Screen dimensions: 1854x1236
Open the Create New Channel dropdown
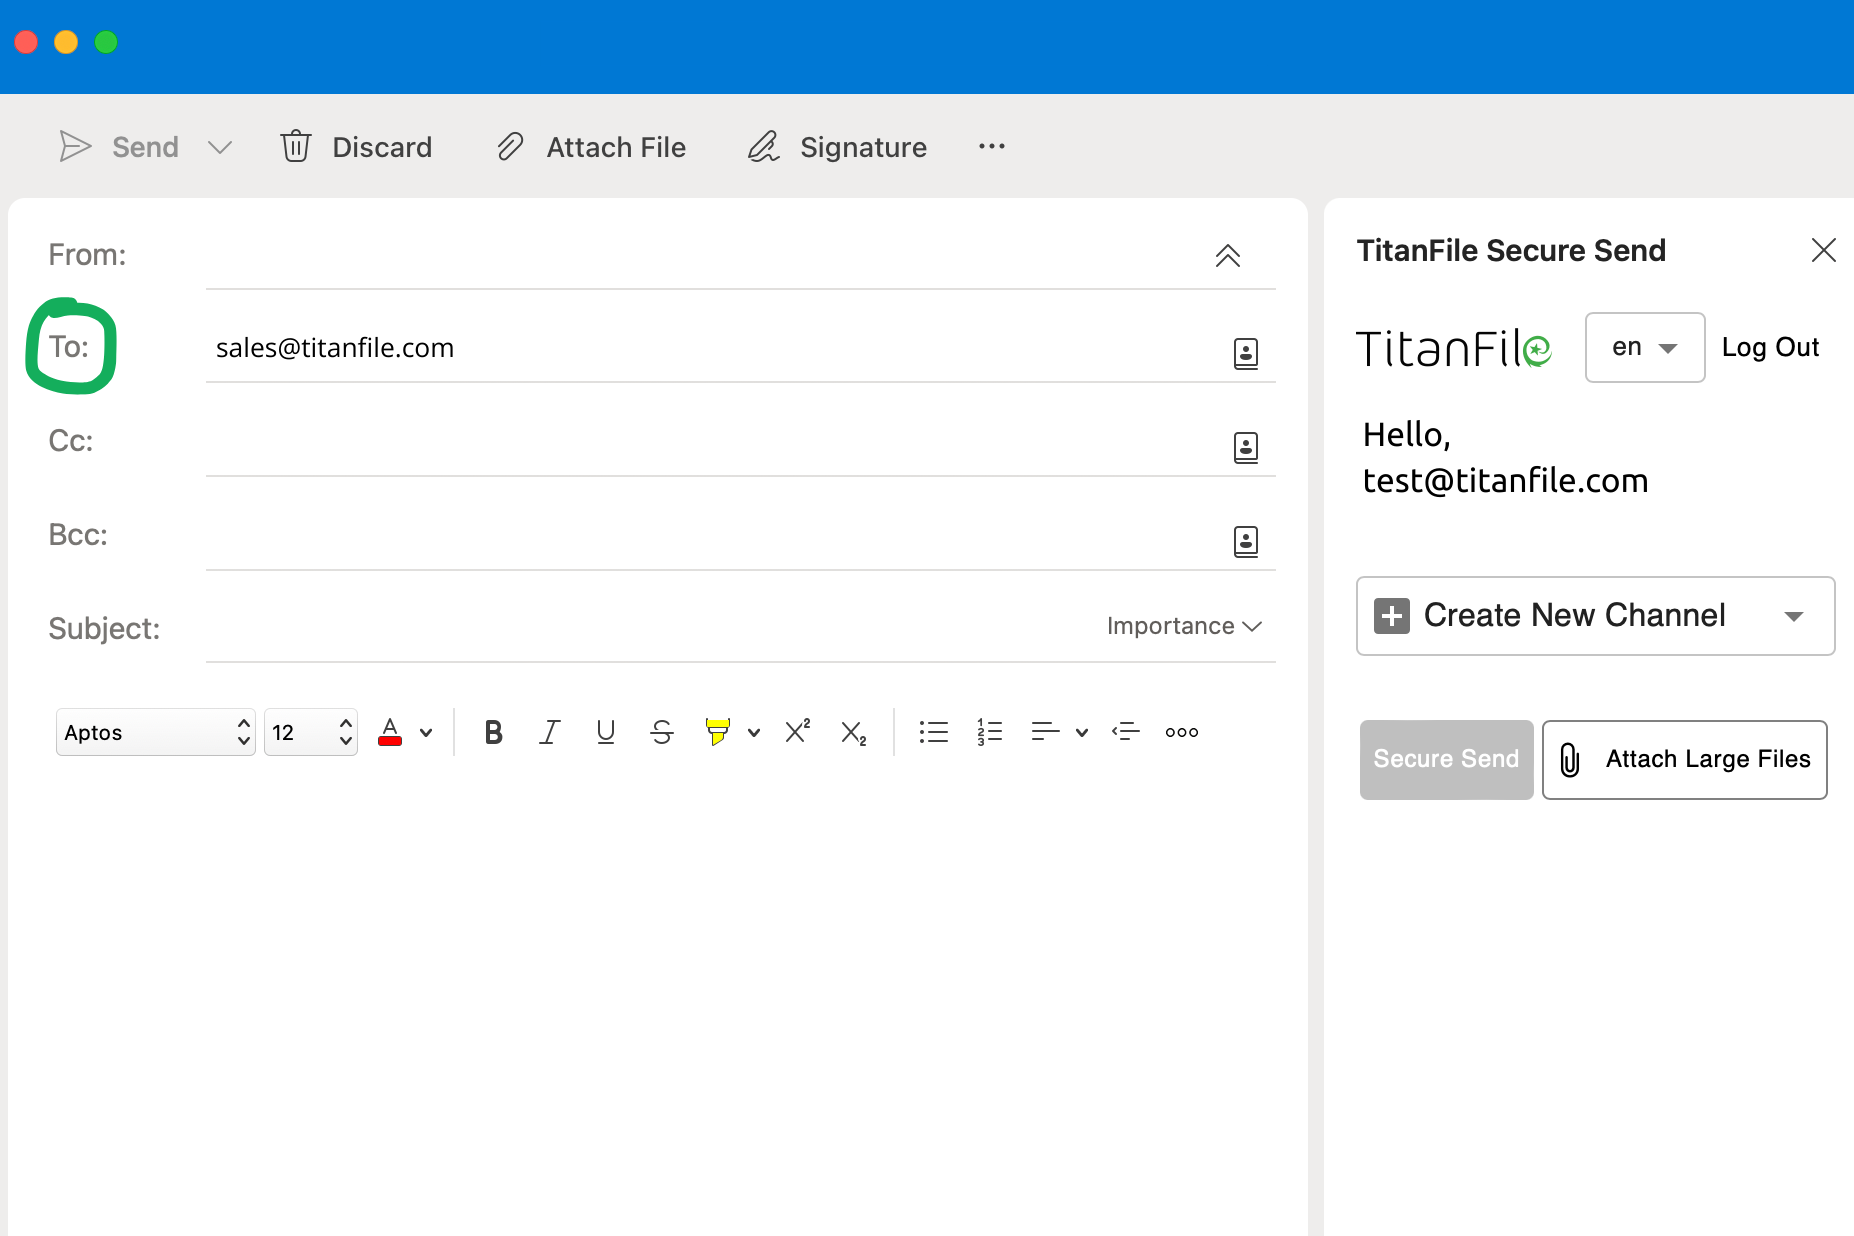pos(1595,616)
